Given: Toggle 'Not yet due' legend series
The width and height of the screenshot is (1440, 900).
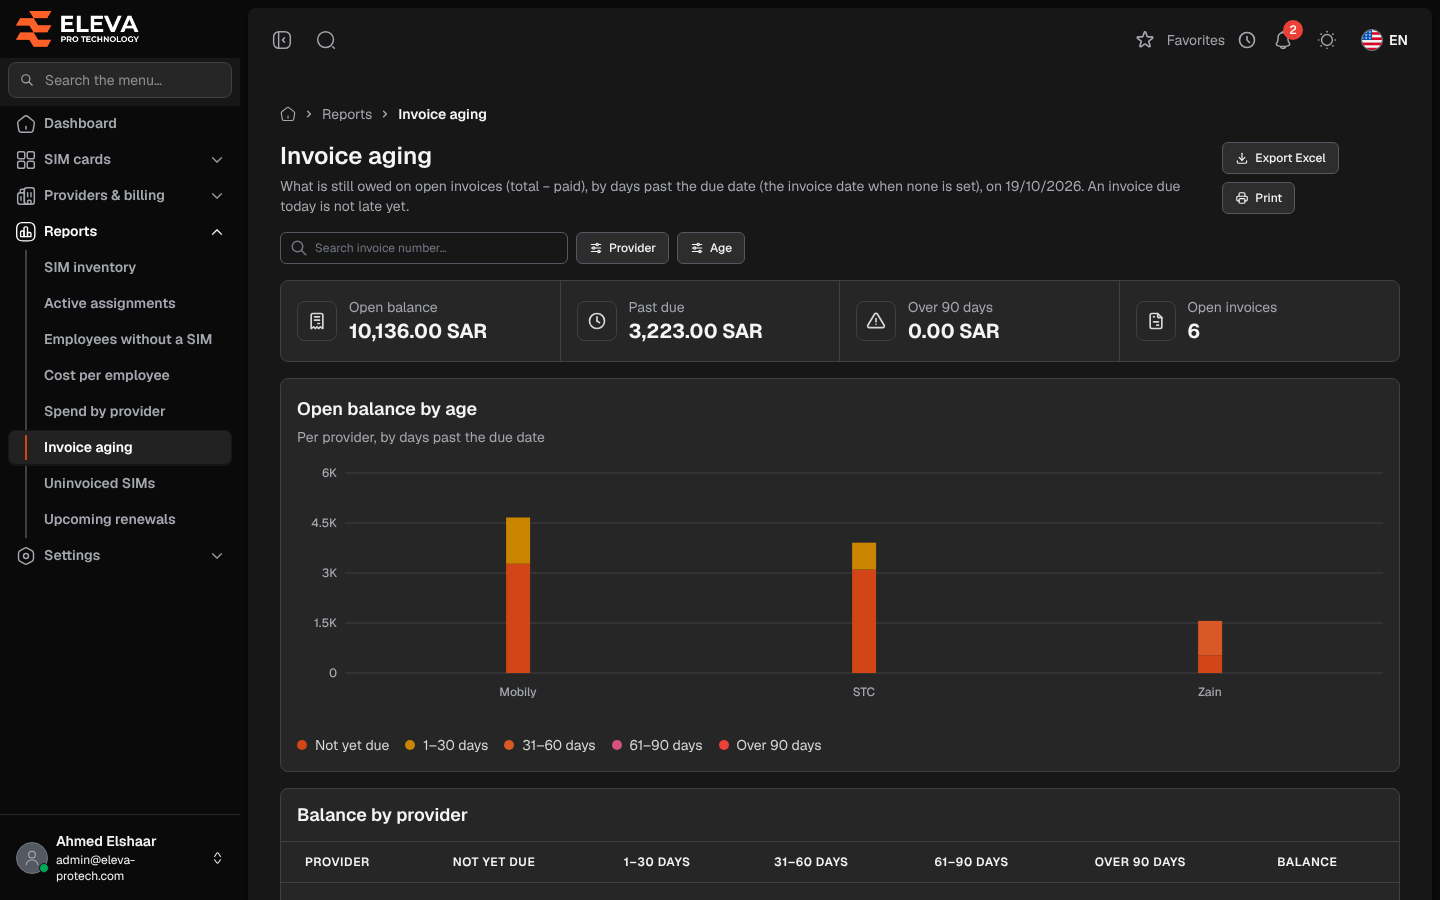Looking at the screenshot, I should tap(343, 745).
